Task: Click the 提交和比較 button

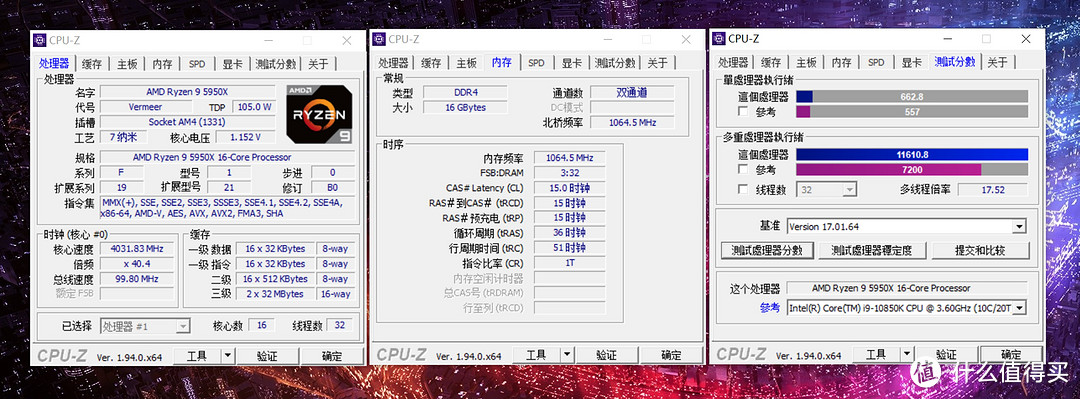Action: [979, 250]
